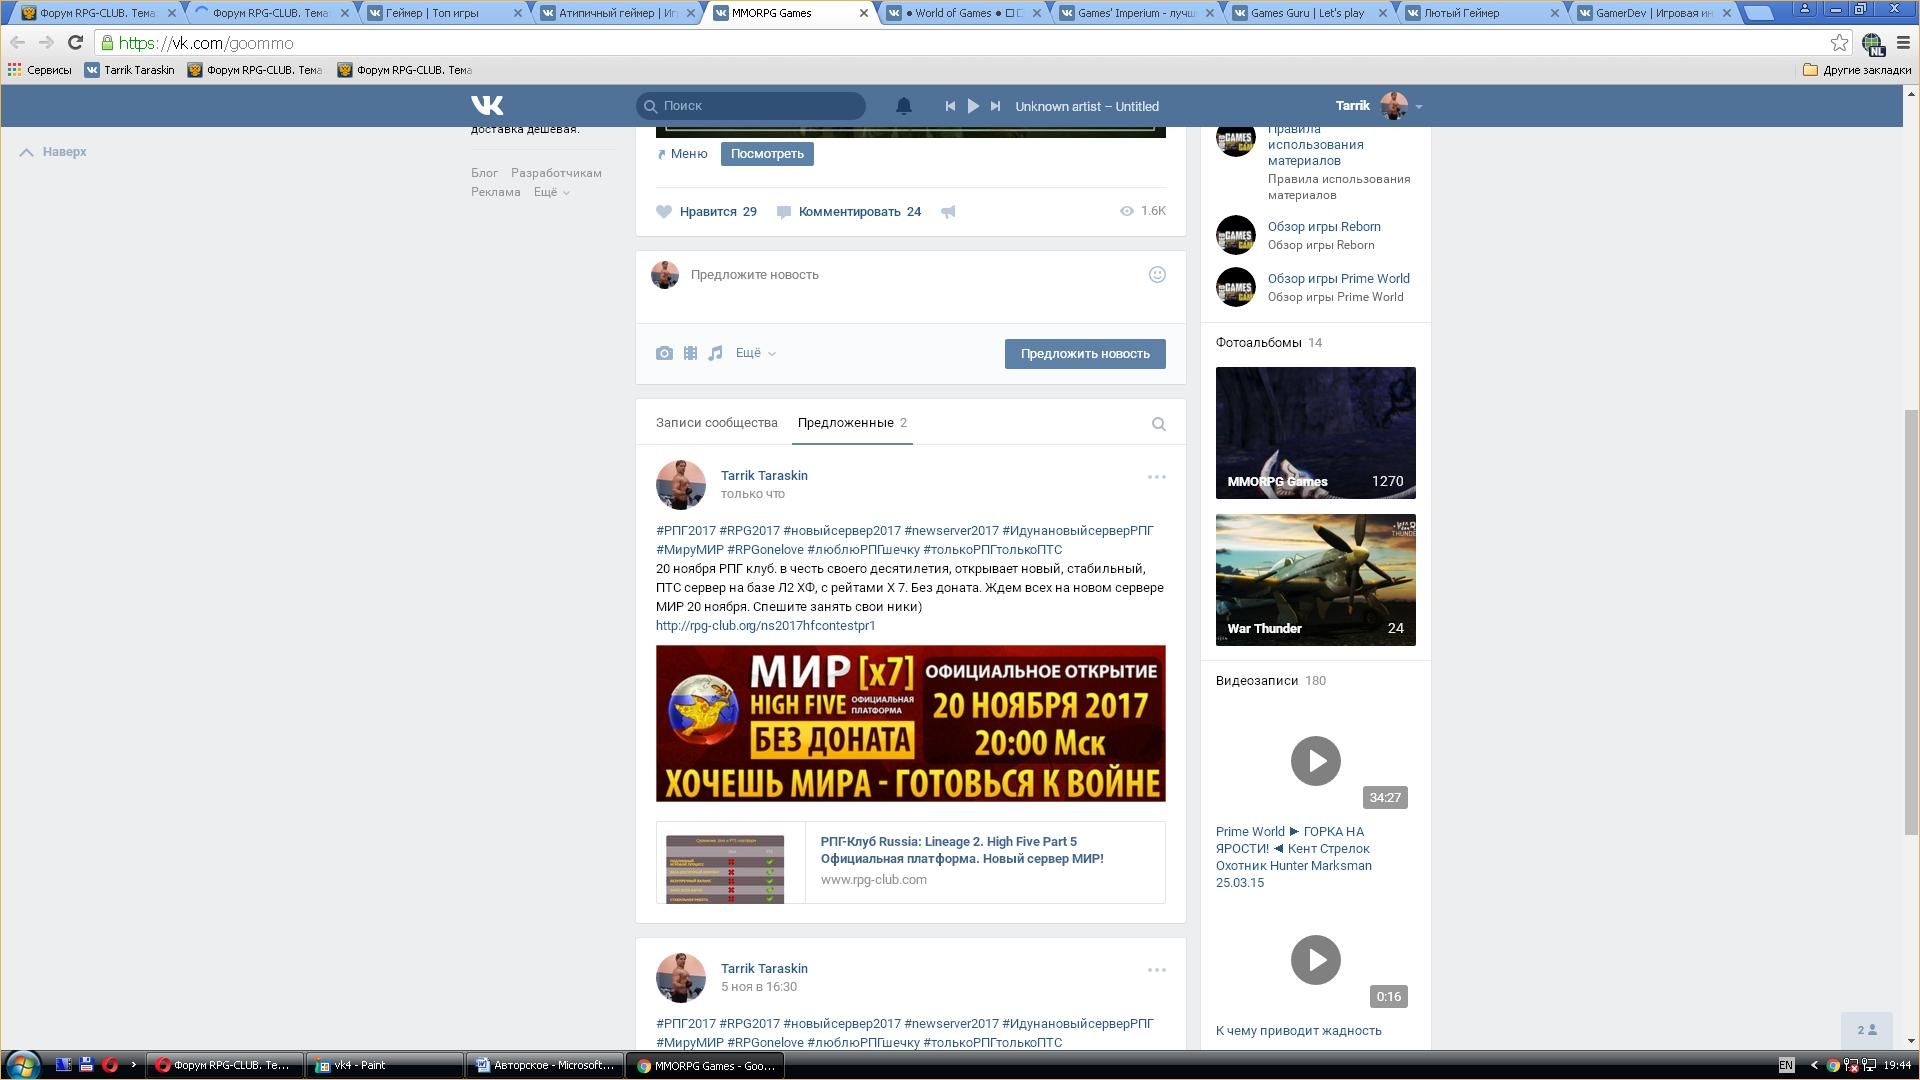Play the 0:16 video
The height and width of the screenshot is (1080, 1920).
click(x=1316, y=960)
